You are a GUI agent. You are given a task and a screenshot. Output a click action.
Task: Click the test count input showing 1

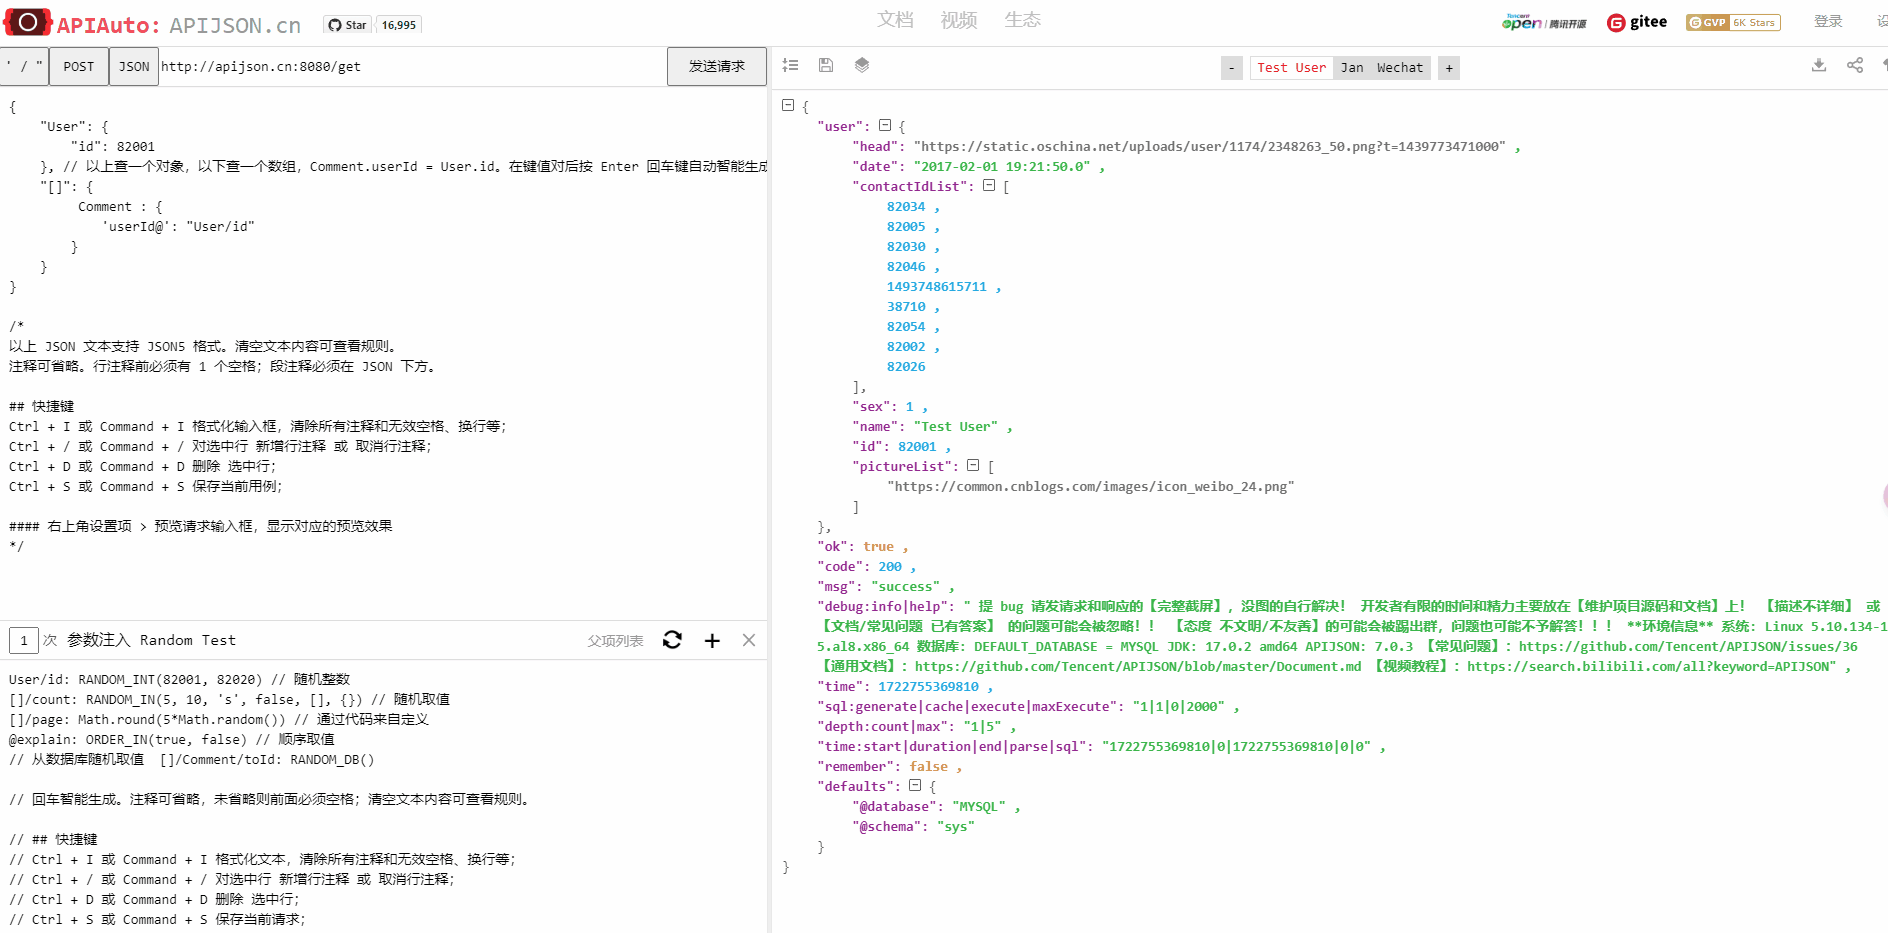[24, 640]
